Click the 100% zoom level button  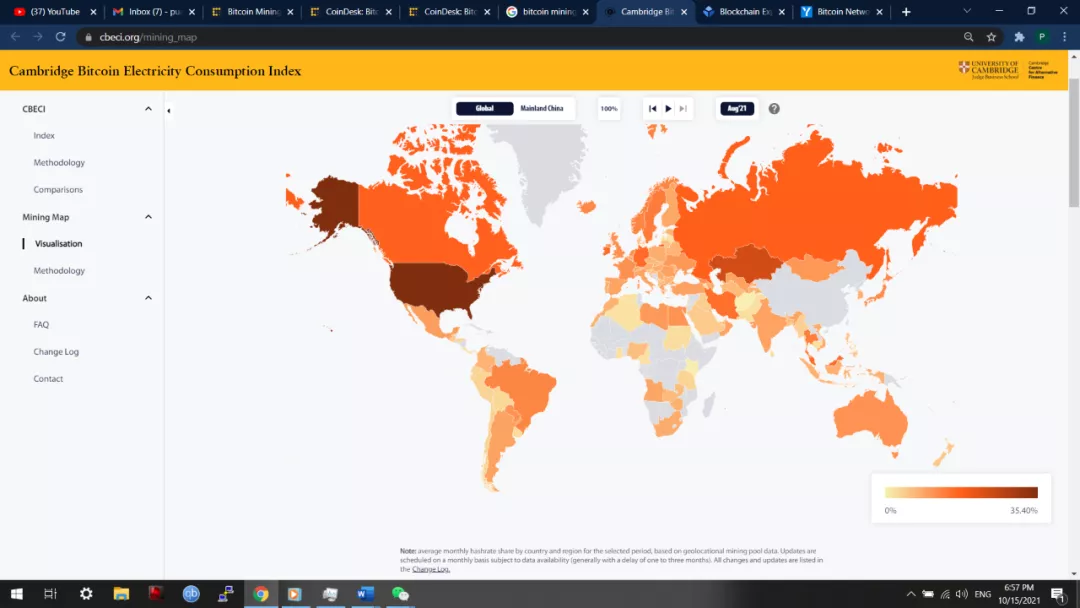pos(609,108)
